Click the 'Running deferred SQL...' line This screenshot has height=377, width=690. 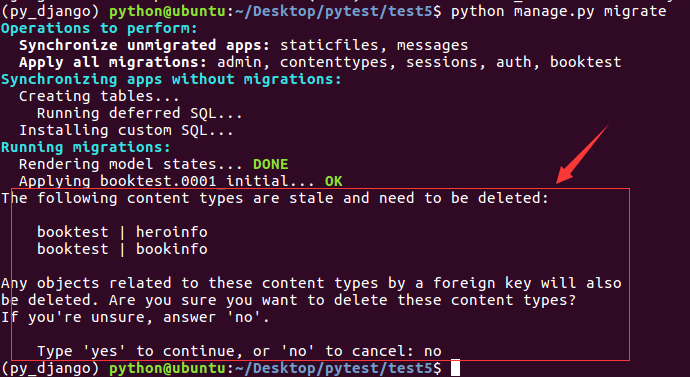click(139, 113)
